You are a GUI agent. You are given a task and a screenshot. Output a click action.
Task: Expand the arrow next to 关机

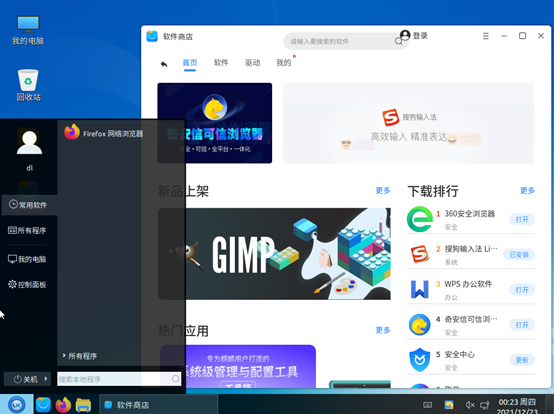pyautogui.click(x=46, y=379)
